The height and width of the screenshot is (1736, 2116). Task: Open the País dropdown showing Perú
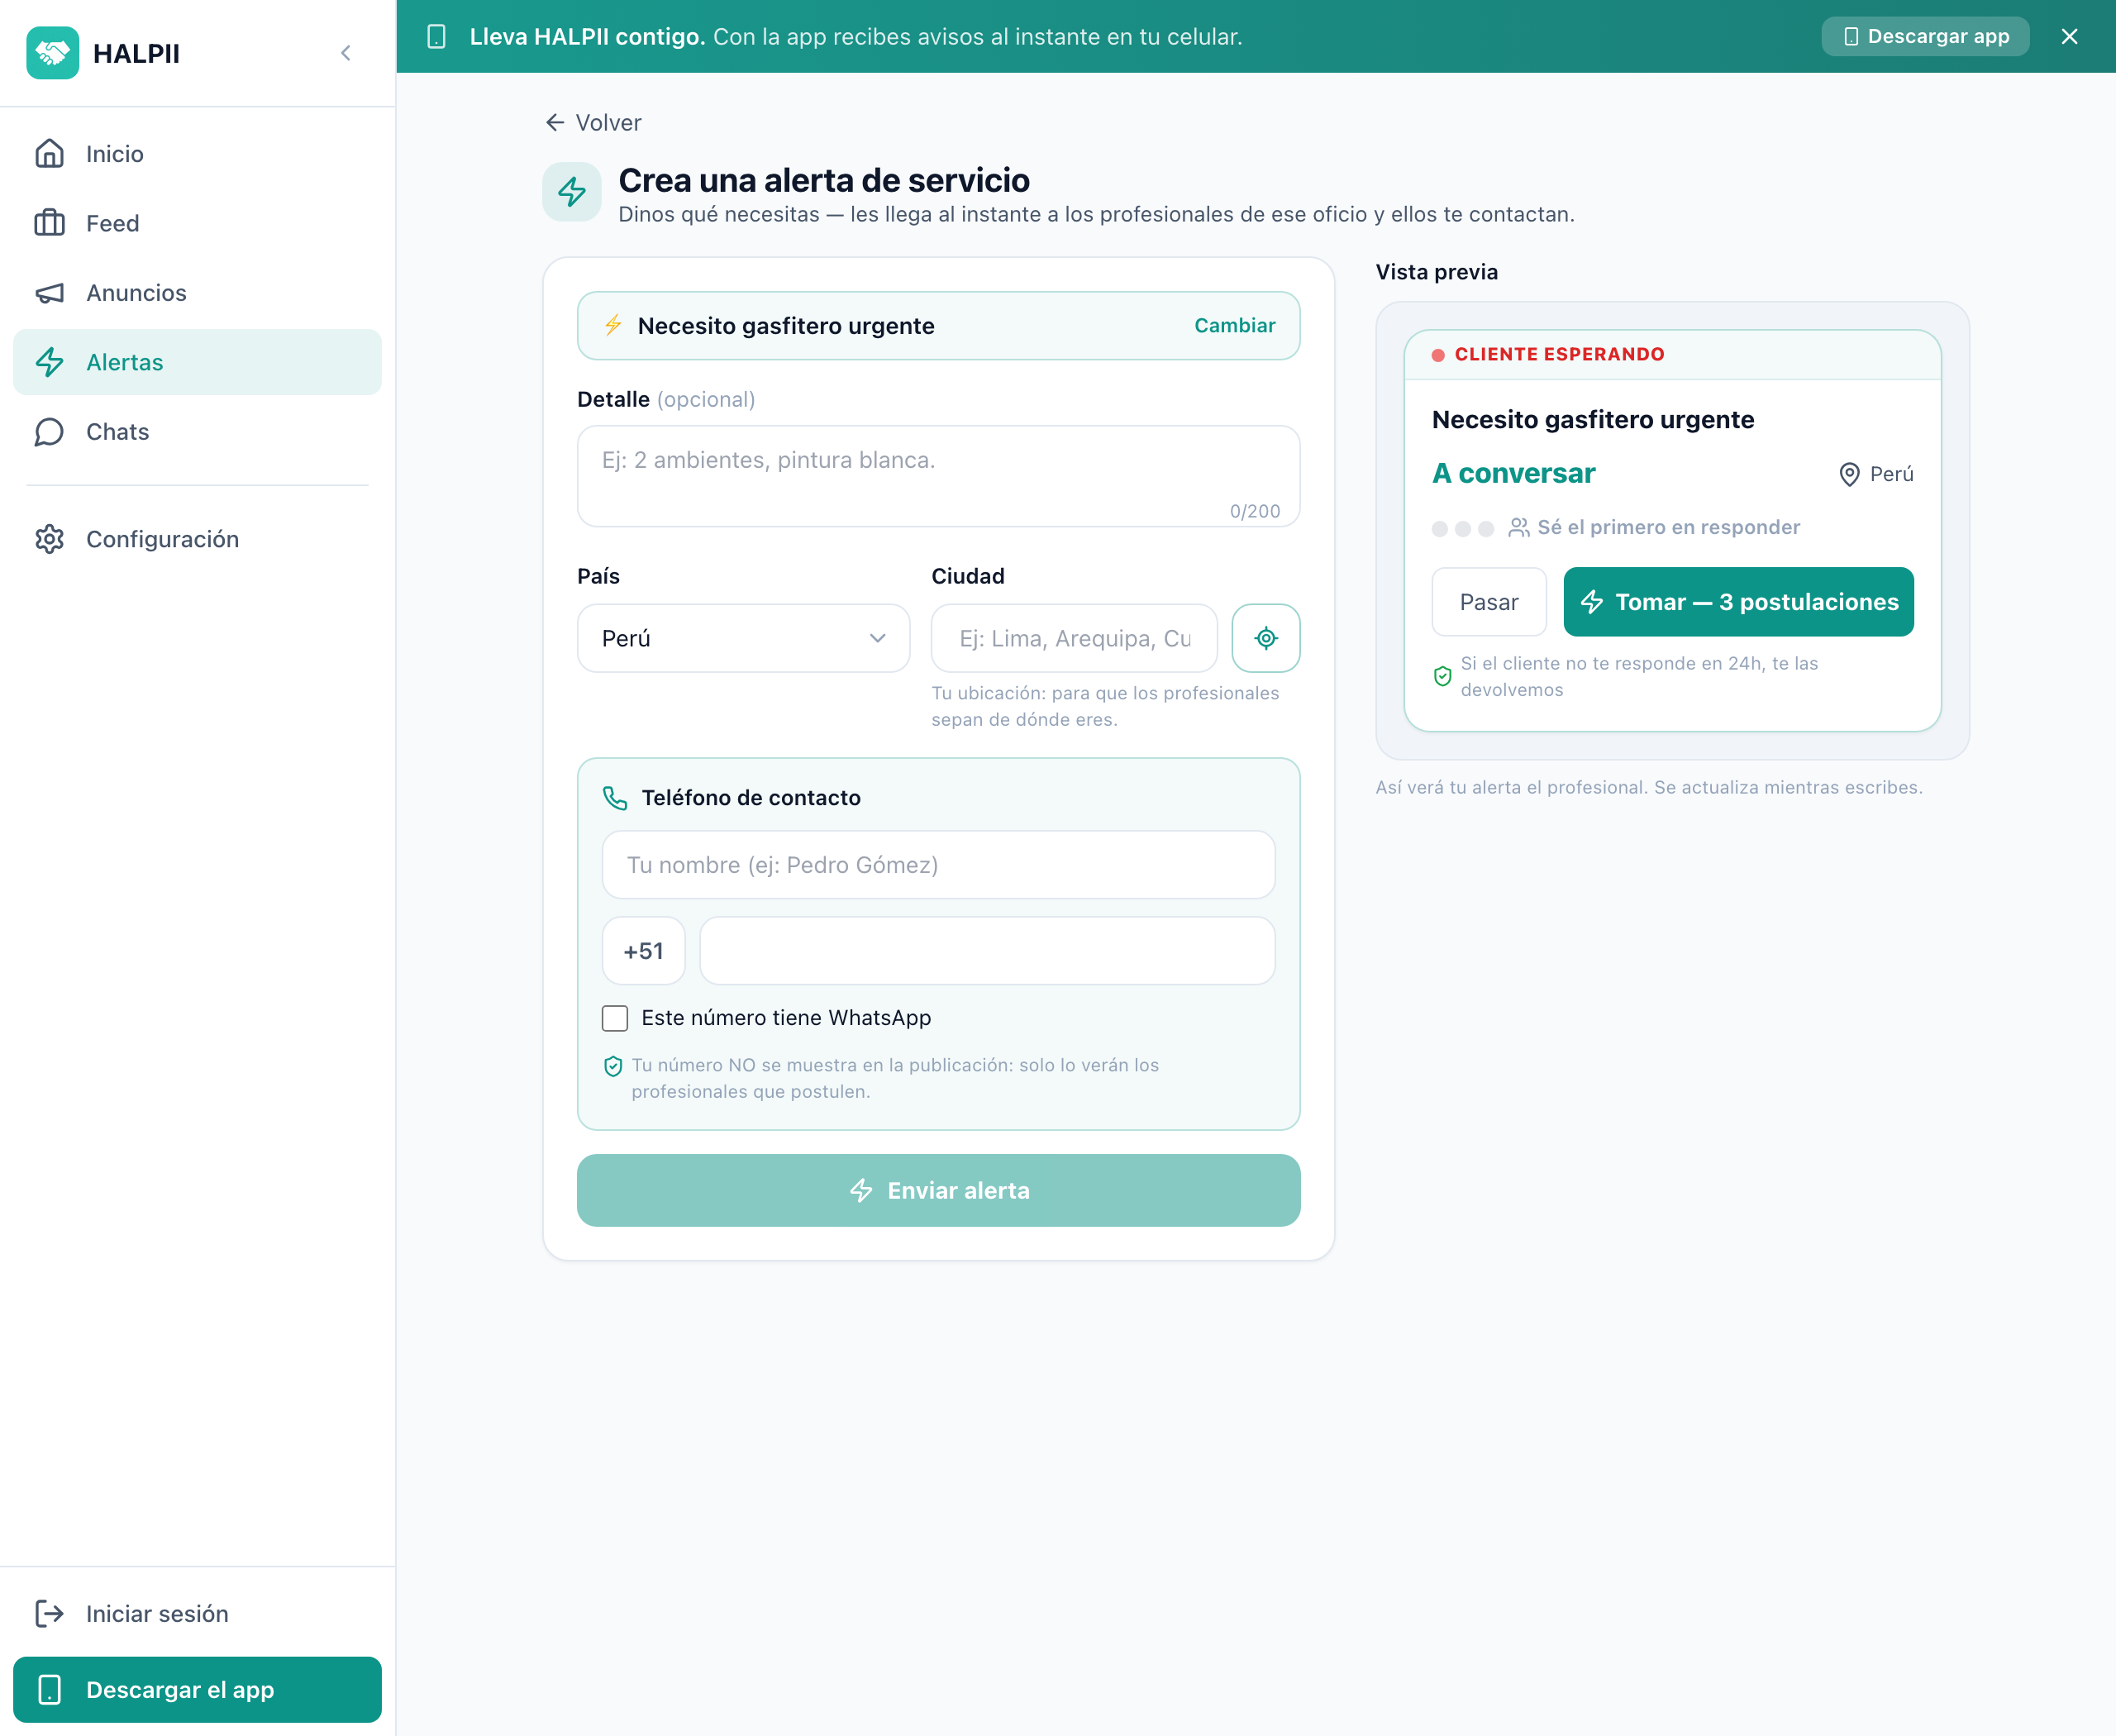click(743, 638)
